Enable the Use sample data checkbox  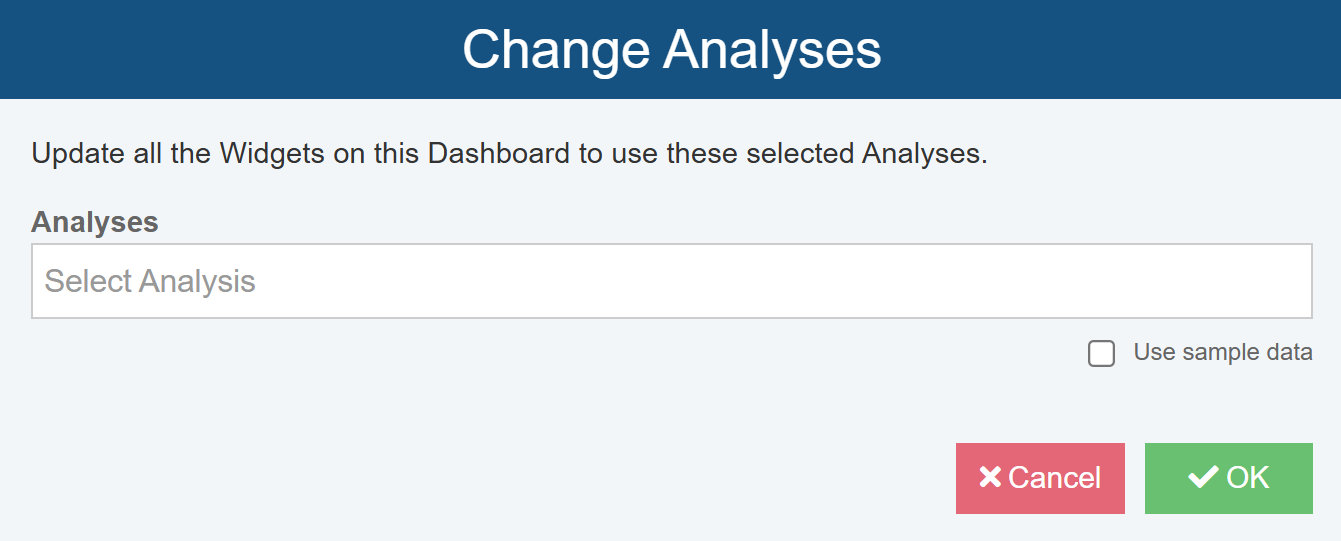coord(1101,354)
